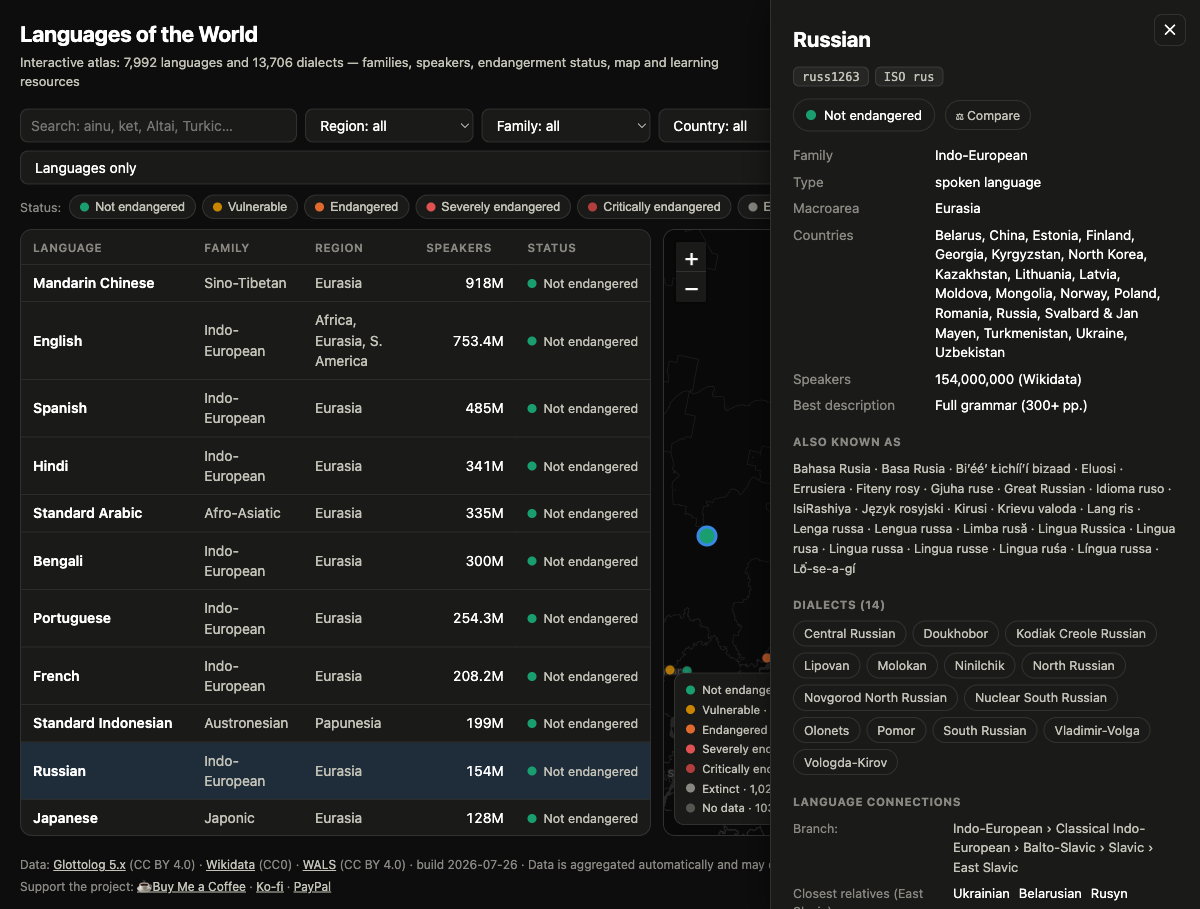Open the Rusyn relative link

point(1109,893)
